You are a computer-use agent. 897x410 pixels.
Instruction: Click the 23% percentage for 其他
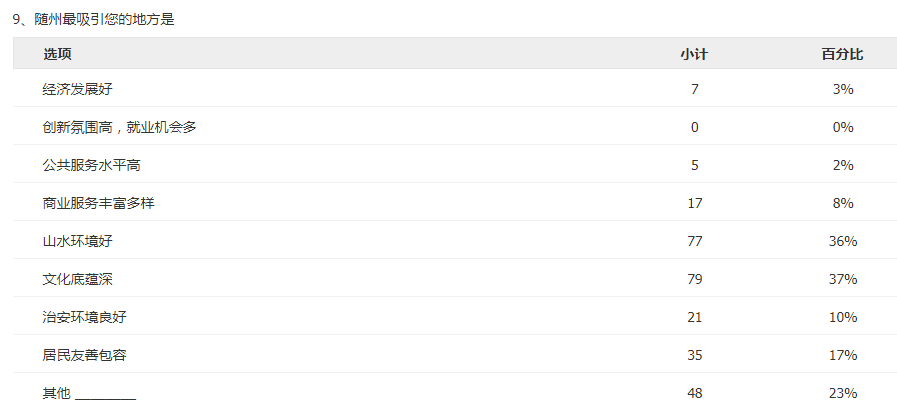[843, 393]
